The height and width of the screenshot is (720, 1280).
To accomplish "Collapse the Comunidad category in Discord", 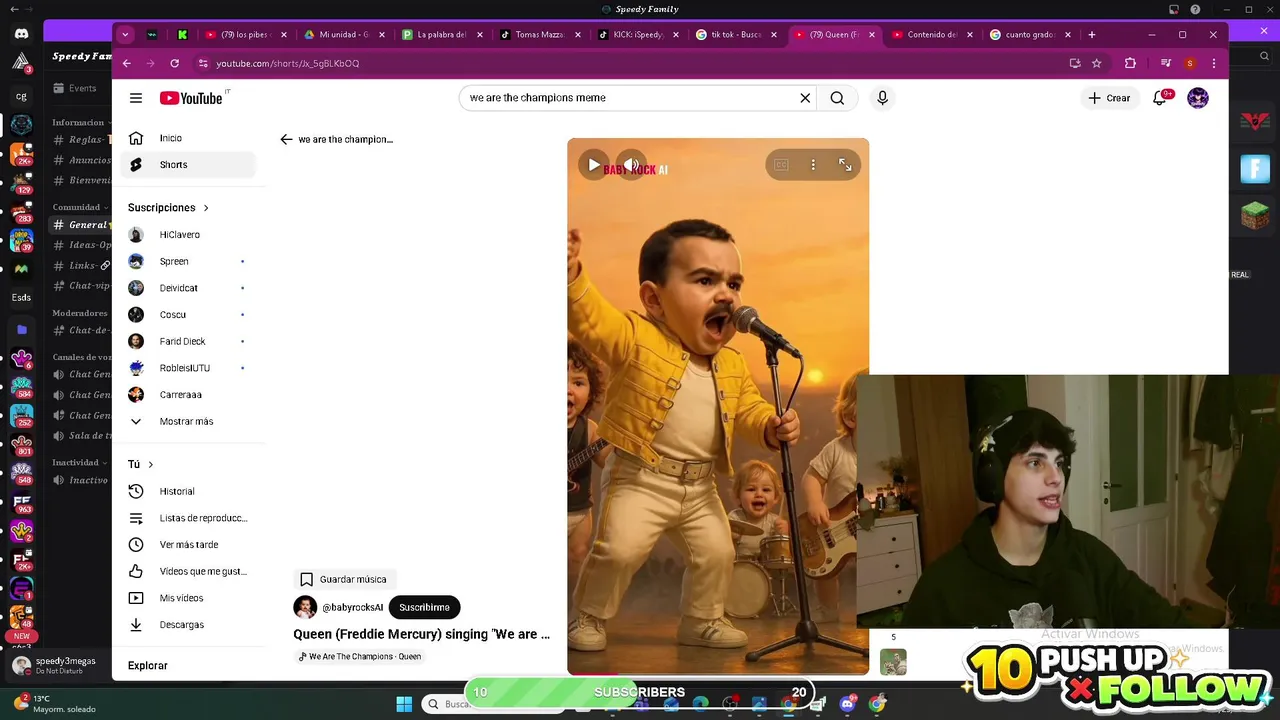I will click(x=79, y=207).
